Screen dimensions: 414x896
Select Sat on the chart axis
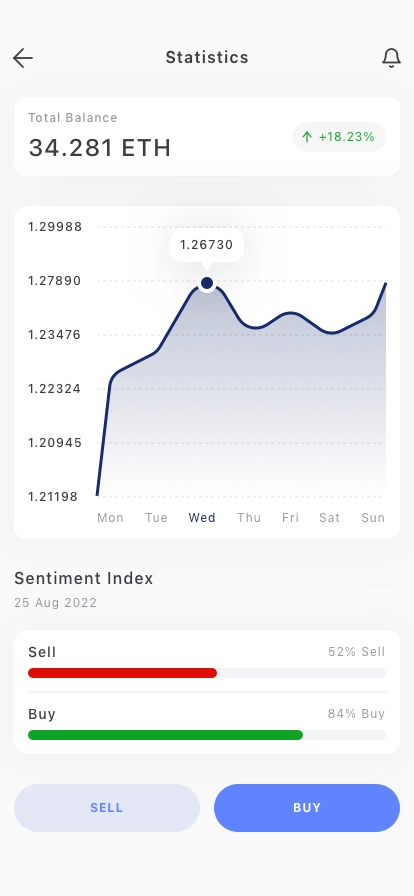329,518
